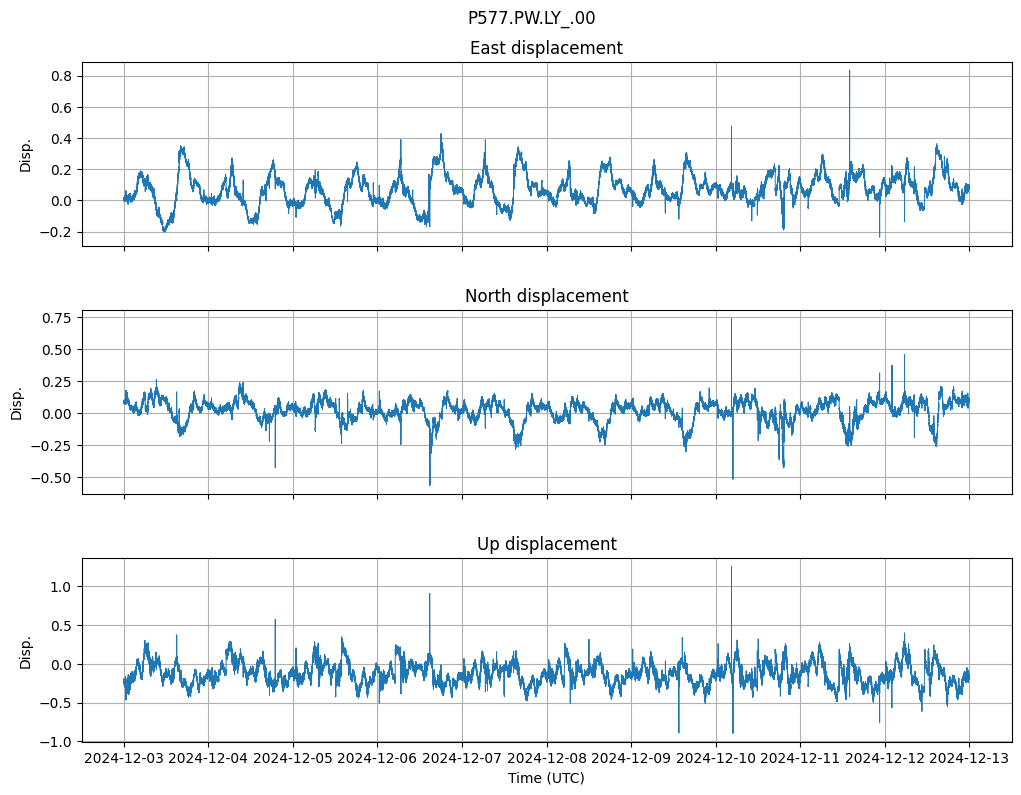This screenshot has width=1021, height=795.
Task: Click the North plot's Disp. axis label
Action: 18,402
